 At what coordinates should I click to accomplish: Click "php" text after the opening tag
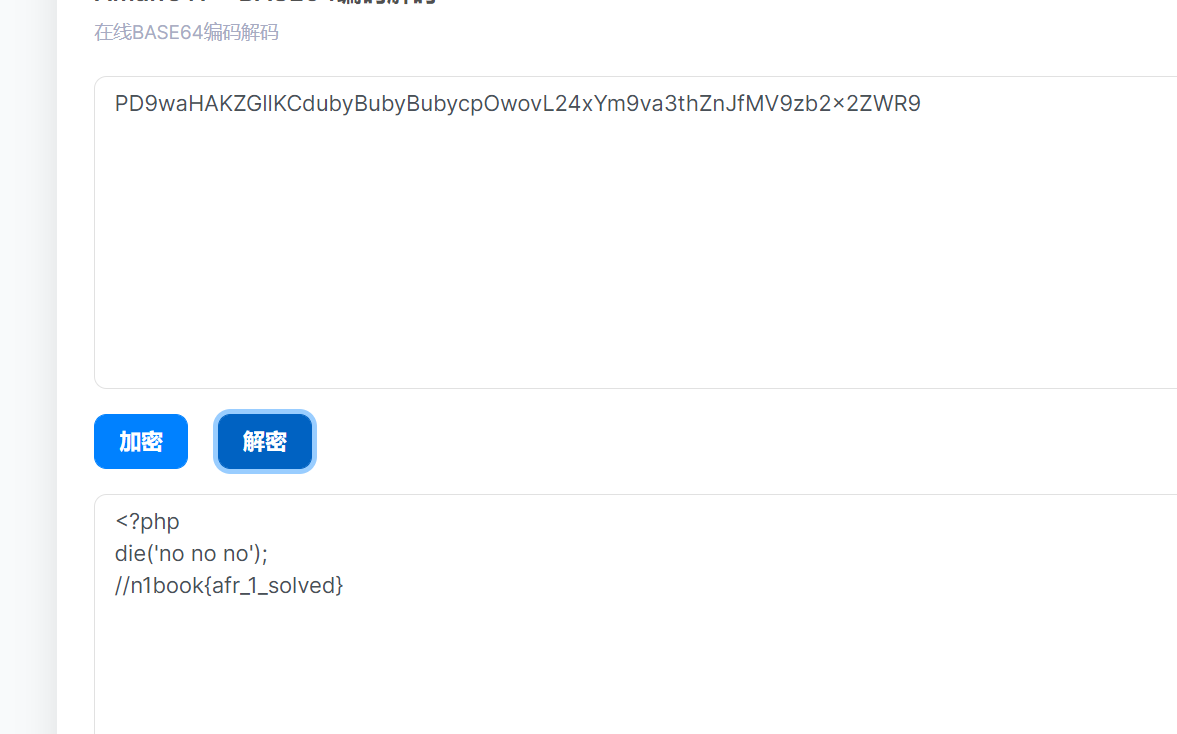coord(160,522)
